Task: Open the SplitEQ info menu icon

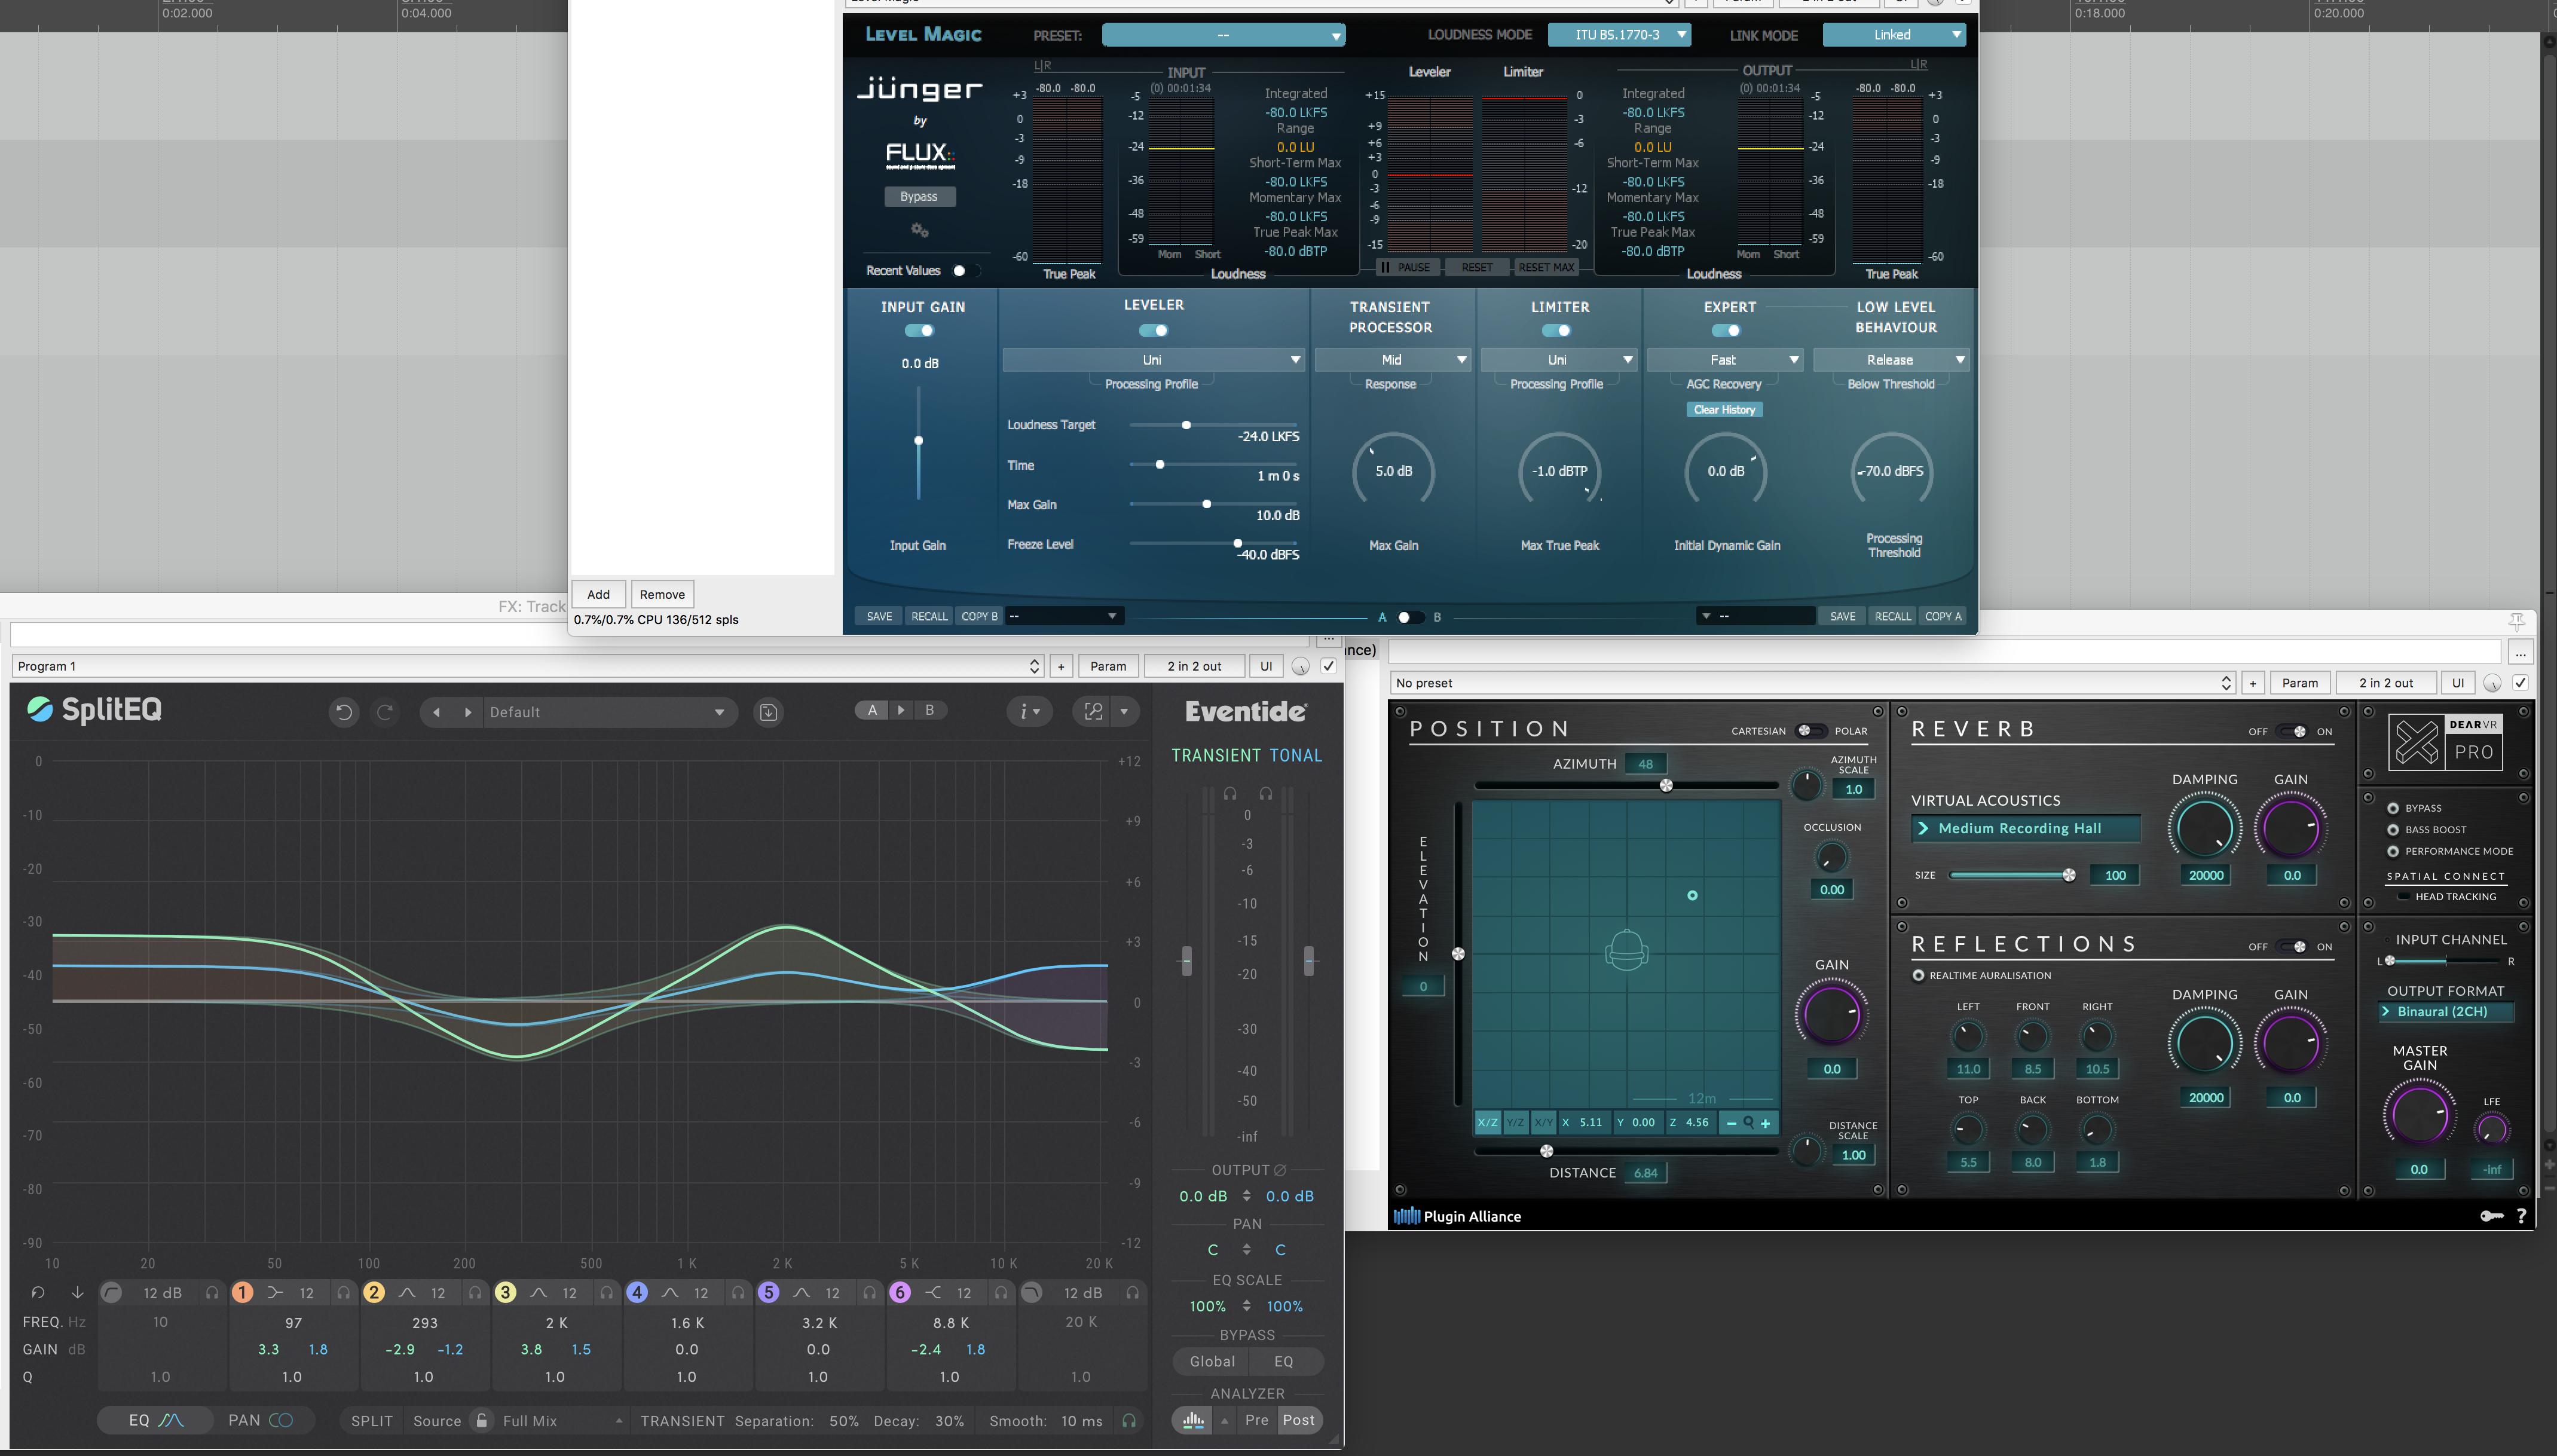Action: click(x=1028, y=712)
